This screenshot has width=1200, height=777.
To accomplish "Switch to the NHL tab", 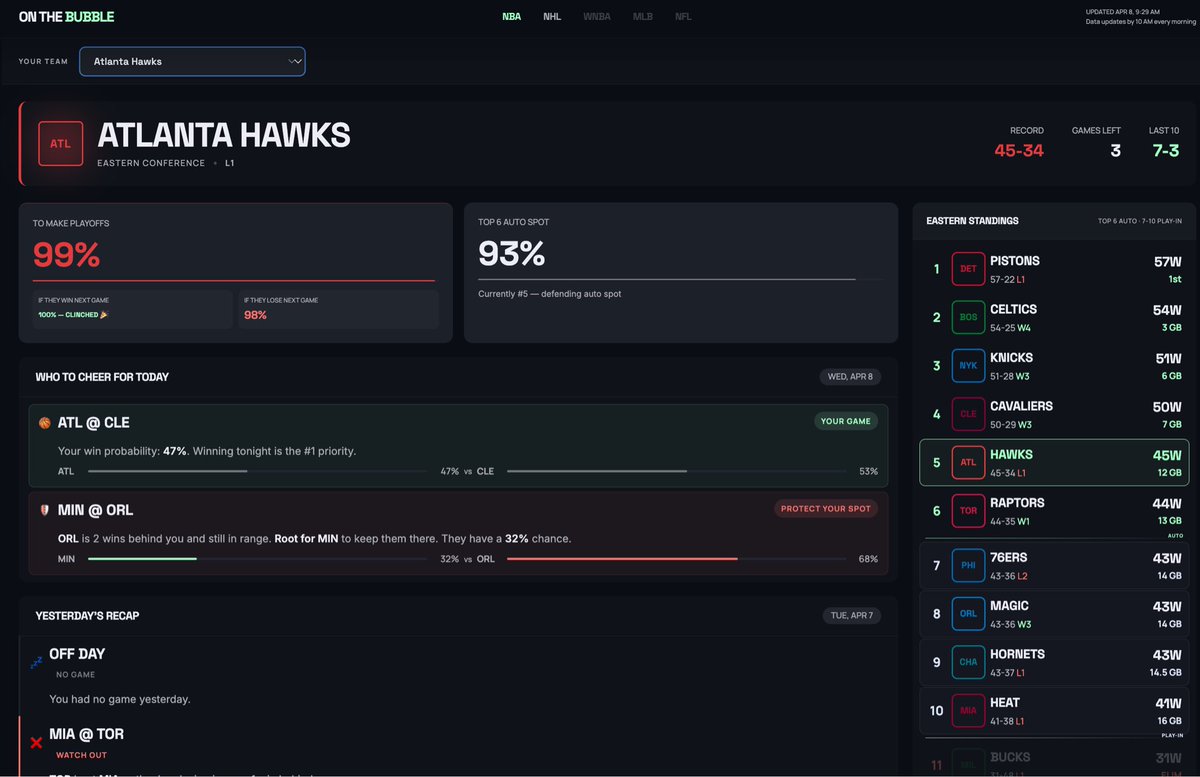I will pos(552,17).
